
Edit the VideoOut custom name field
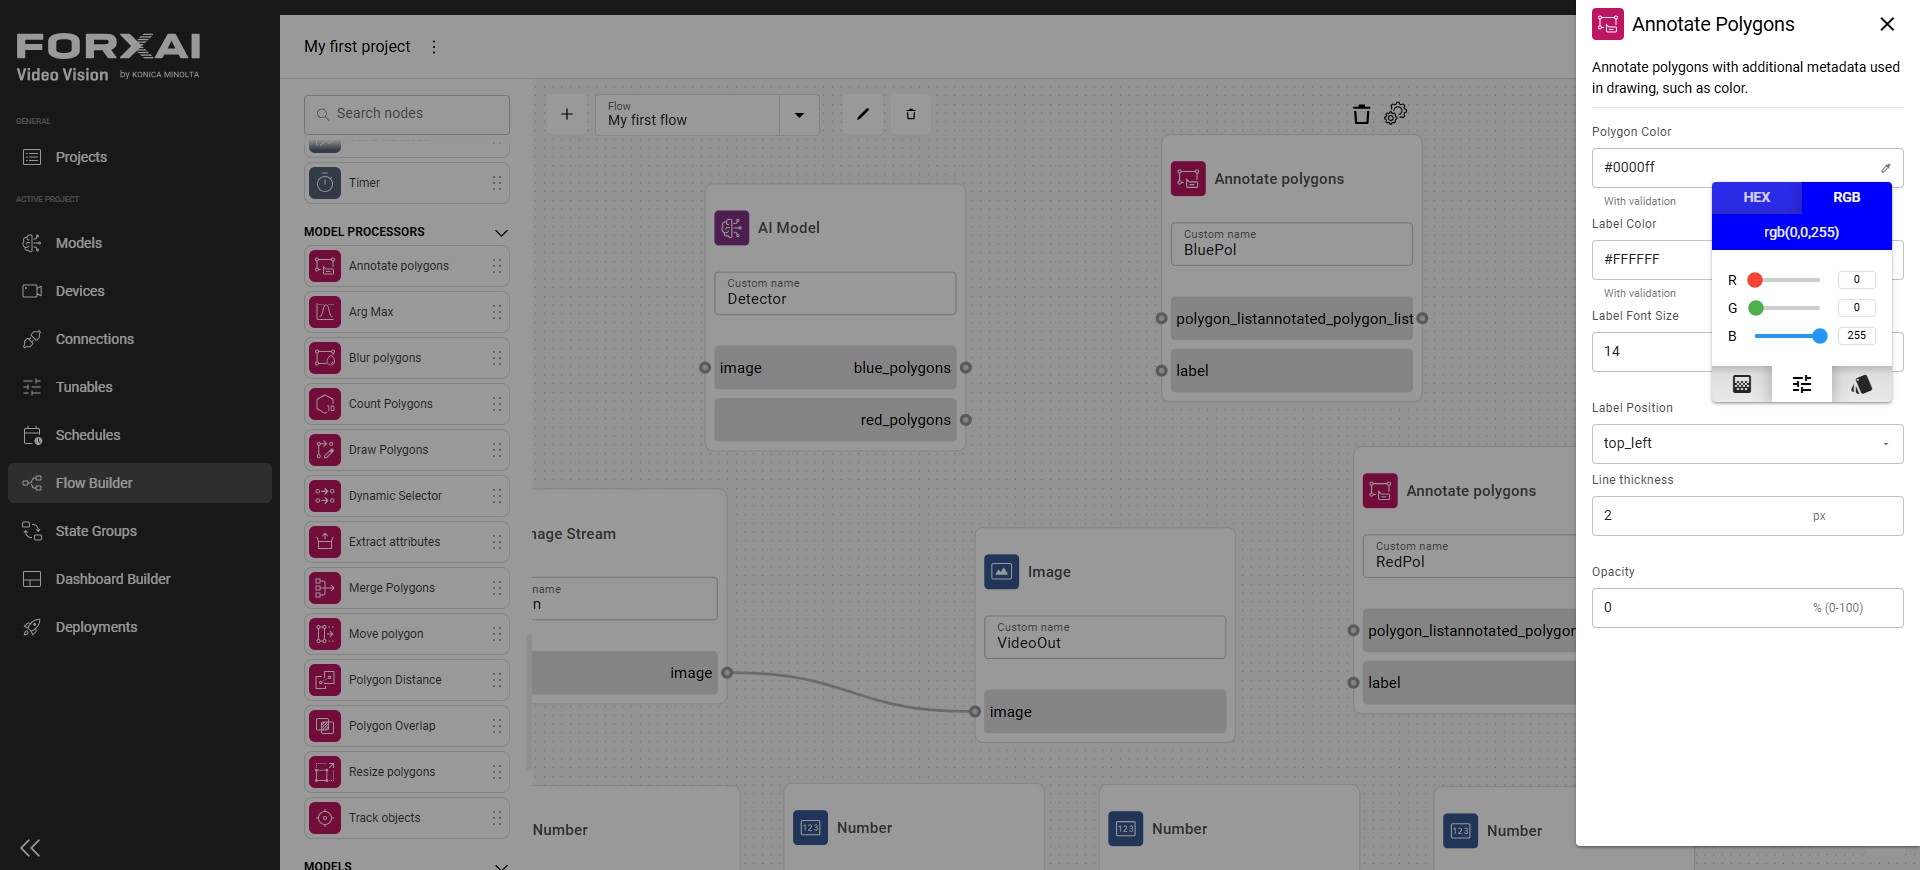(1105, 637)
